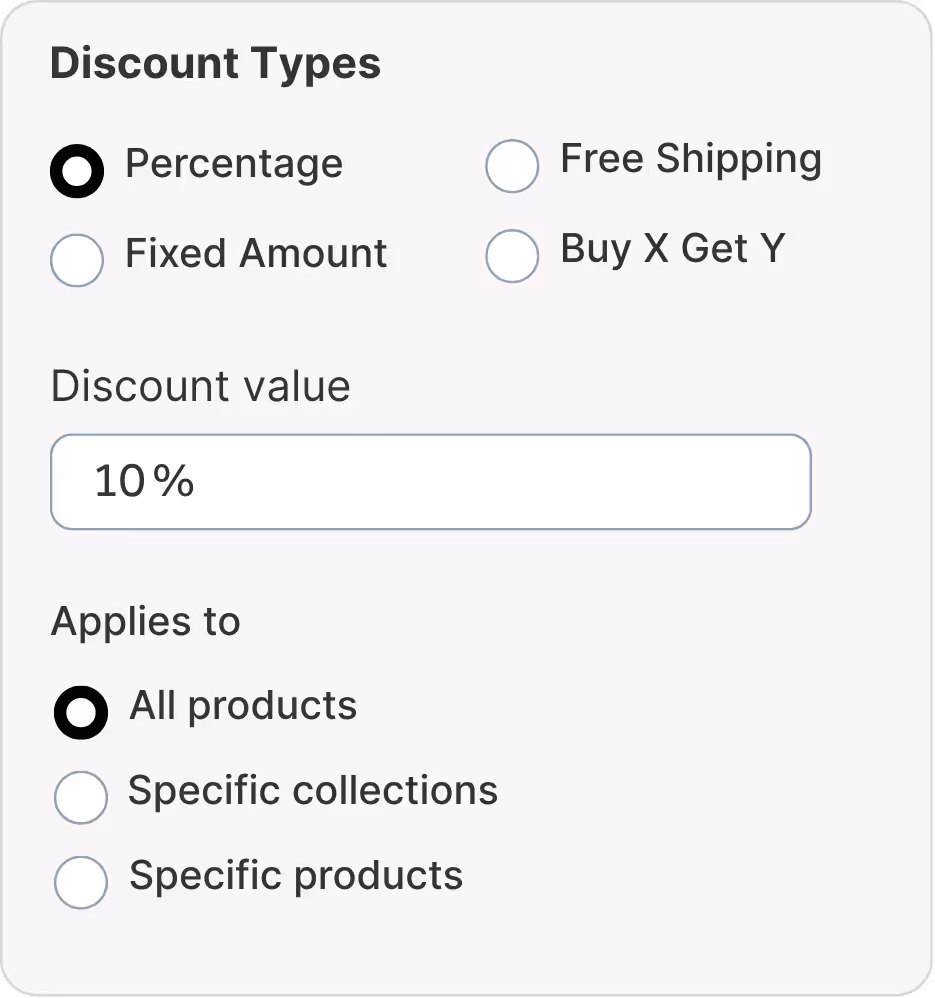The height and width of the screenshot is (998, 935).
Task: Select the Percentage discount type
Action: pyautogui.click(x=77, y=170)
